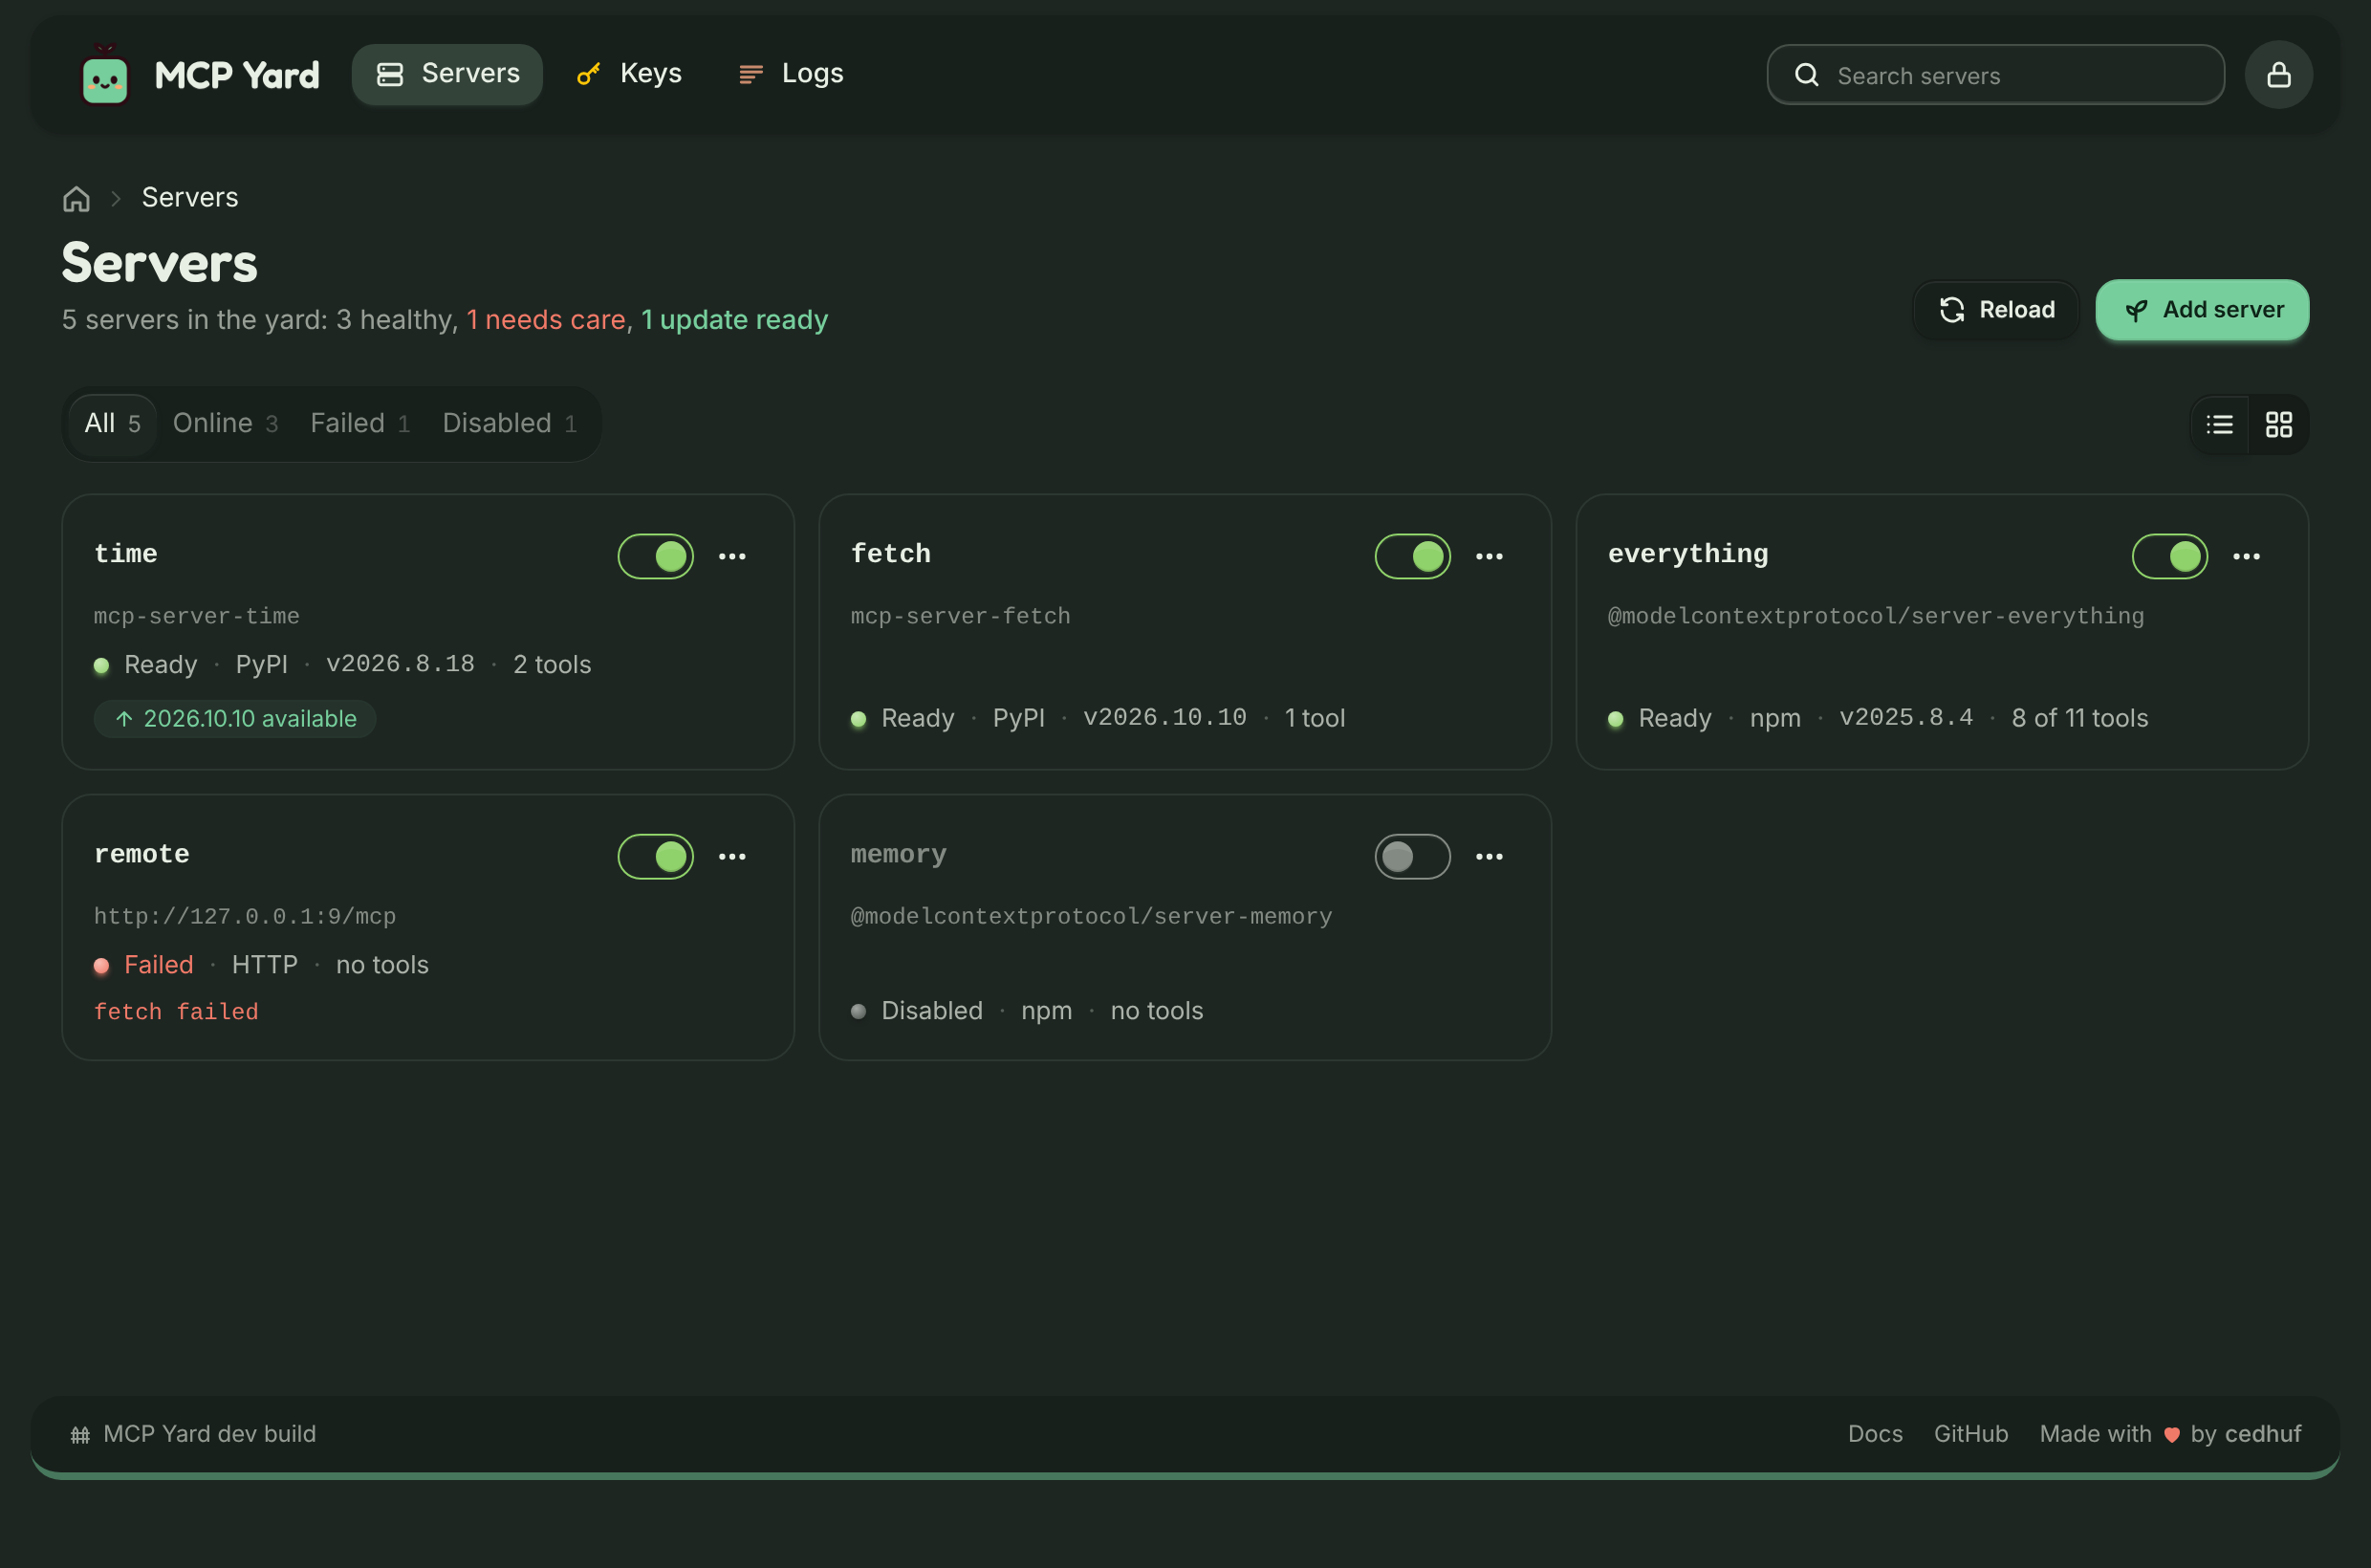This screenshot has width=2371, height=1568.
Task: Click the Servers breadcrumb text
Action: point(190,198)
